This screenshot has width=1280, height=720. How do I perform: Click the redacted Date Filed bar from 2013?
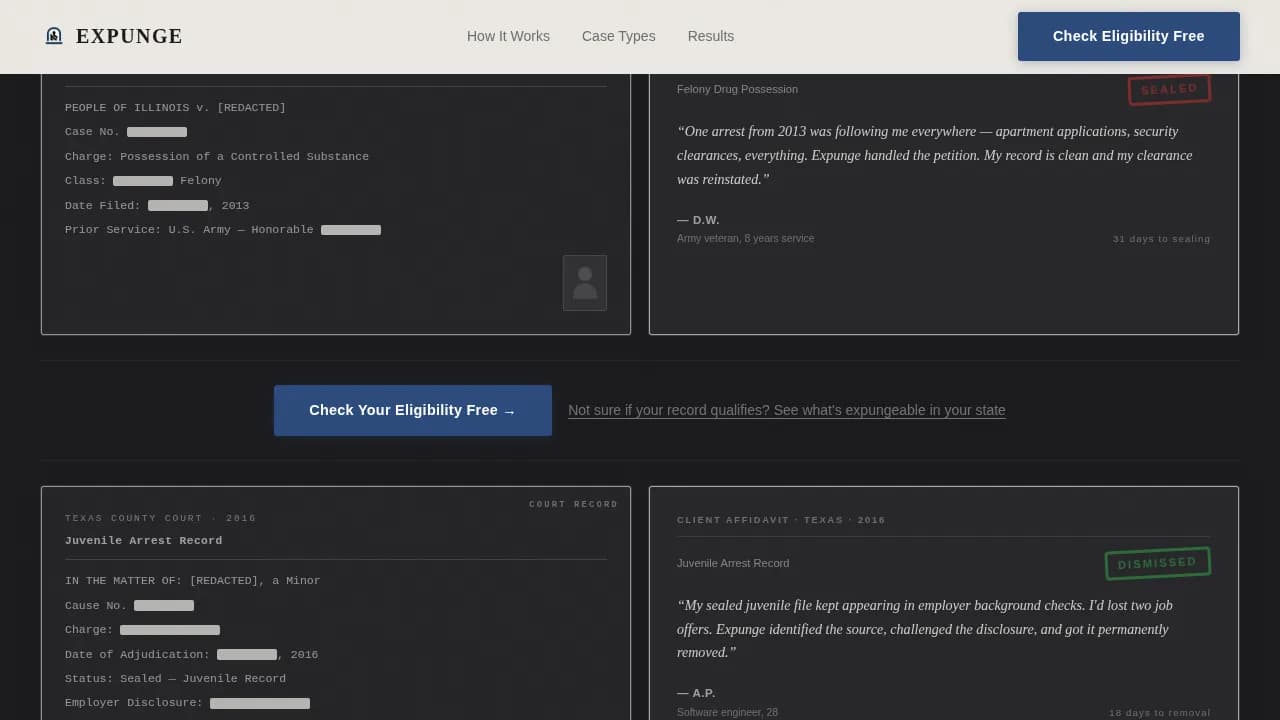tap(178, 205)
